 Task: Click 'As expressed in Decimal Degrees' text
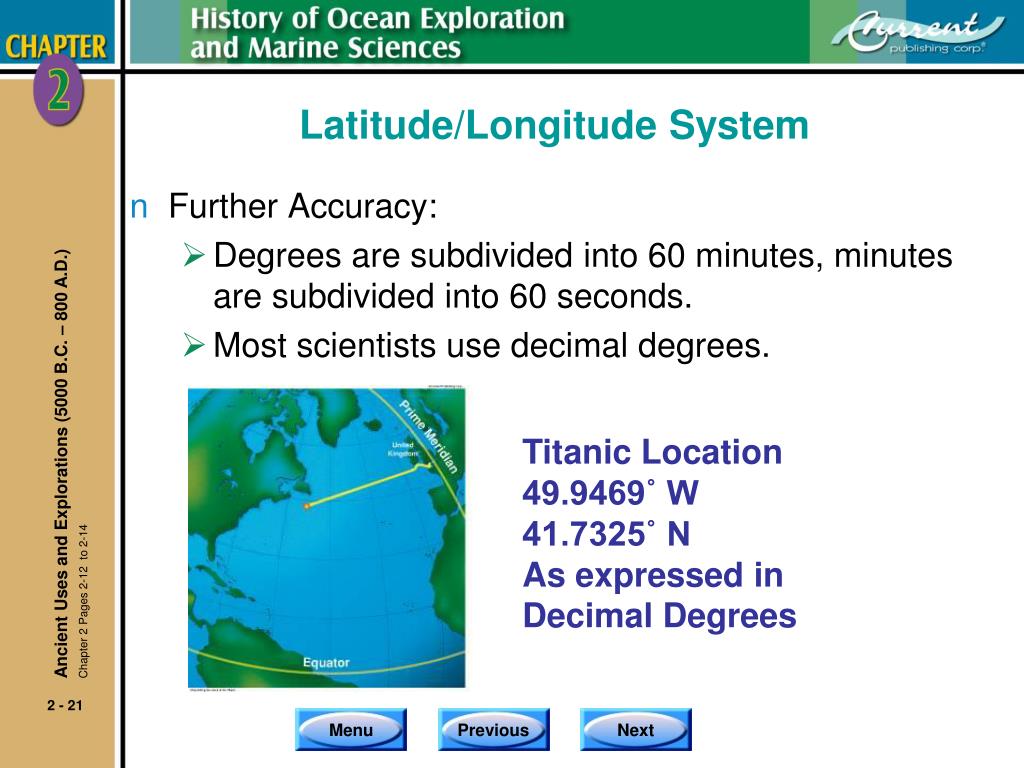(x=660, y=595)
